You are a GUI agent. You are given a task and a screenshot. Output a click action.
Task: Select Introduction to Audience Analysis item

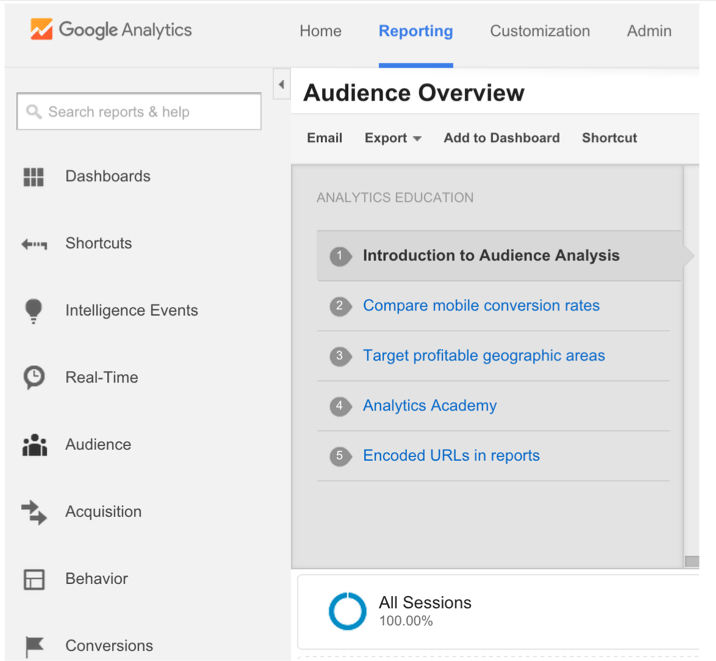499,256
